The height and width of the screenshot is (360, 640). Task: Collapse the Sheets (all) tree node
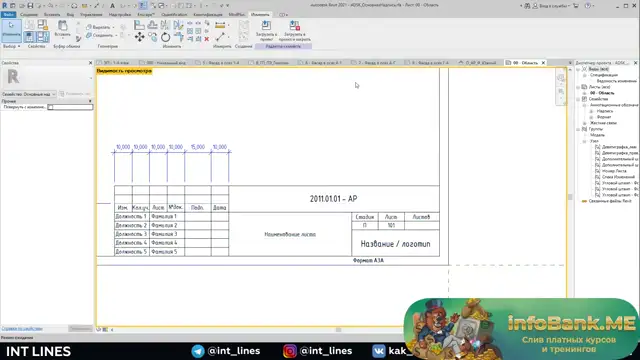coord(578,87)
